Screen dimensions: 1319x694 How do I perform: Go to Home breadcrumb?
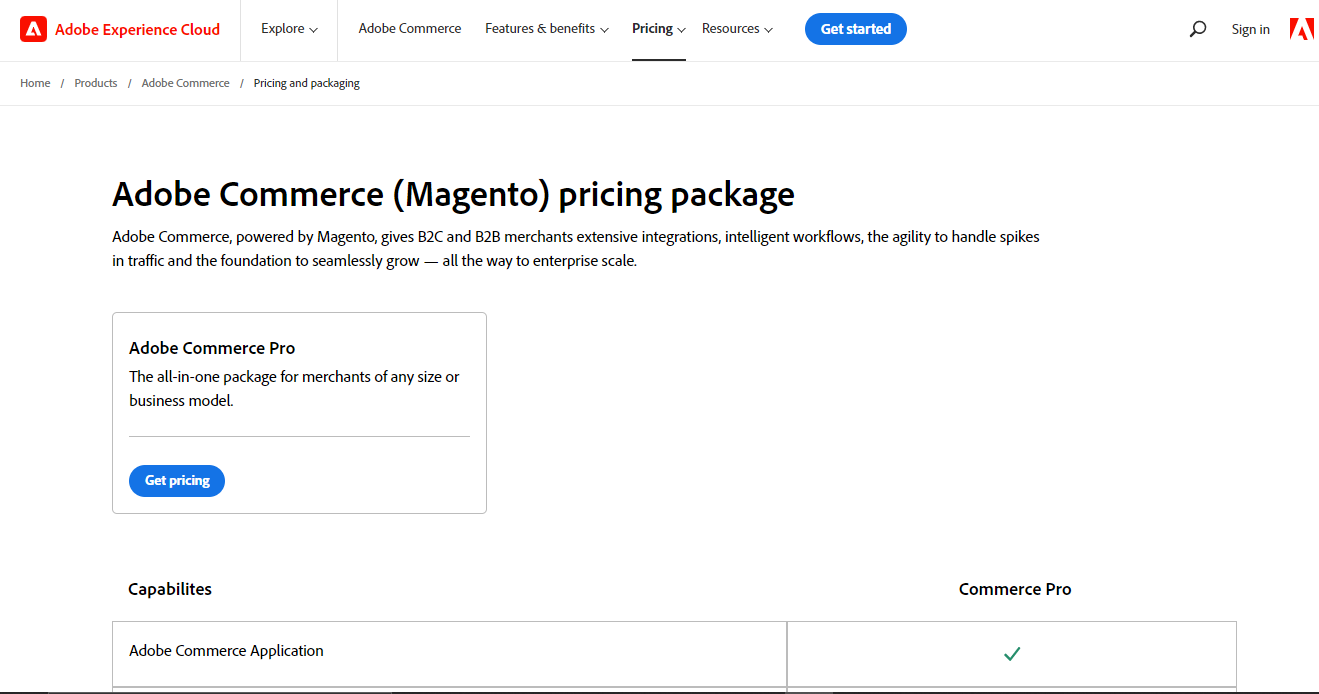[x=35, y=83]
